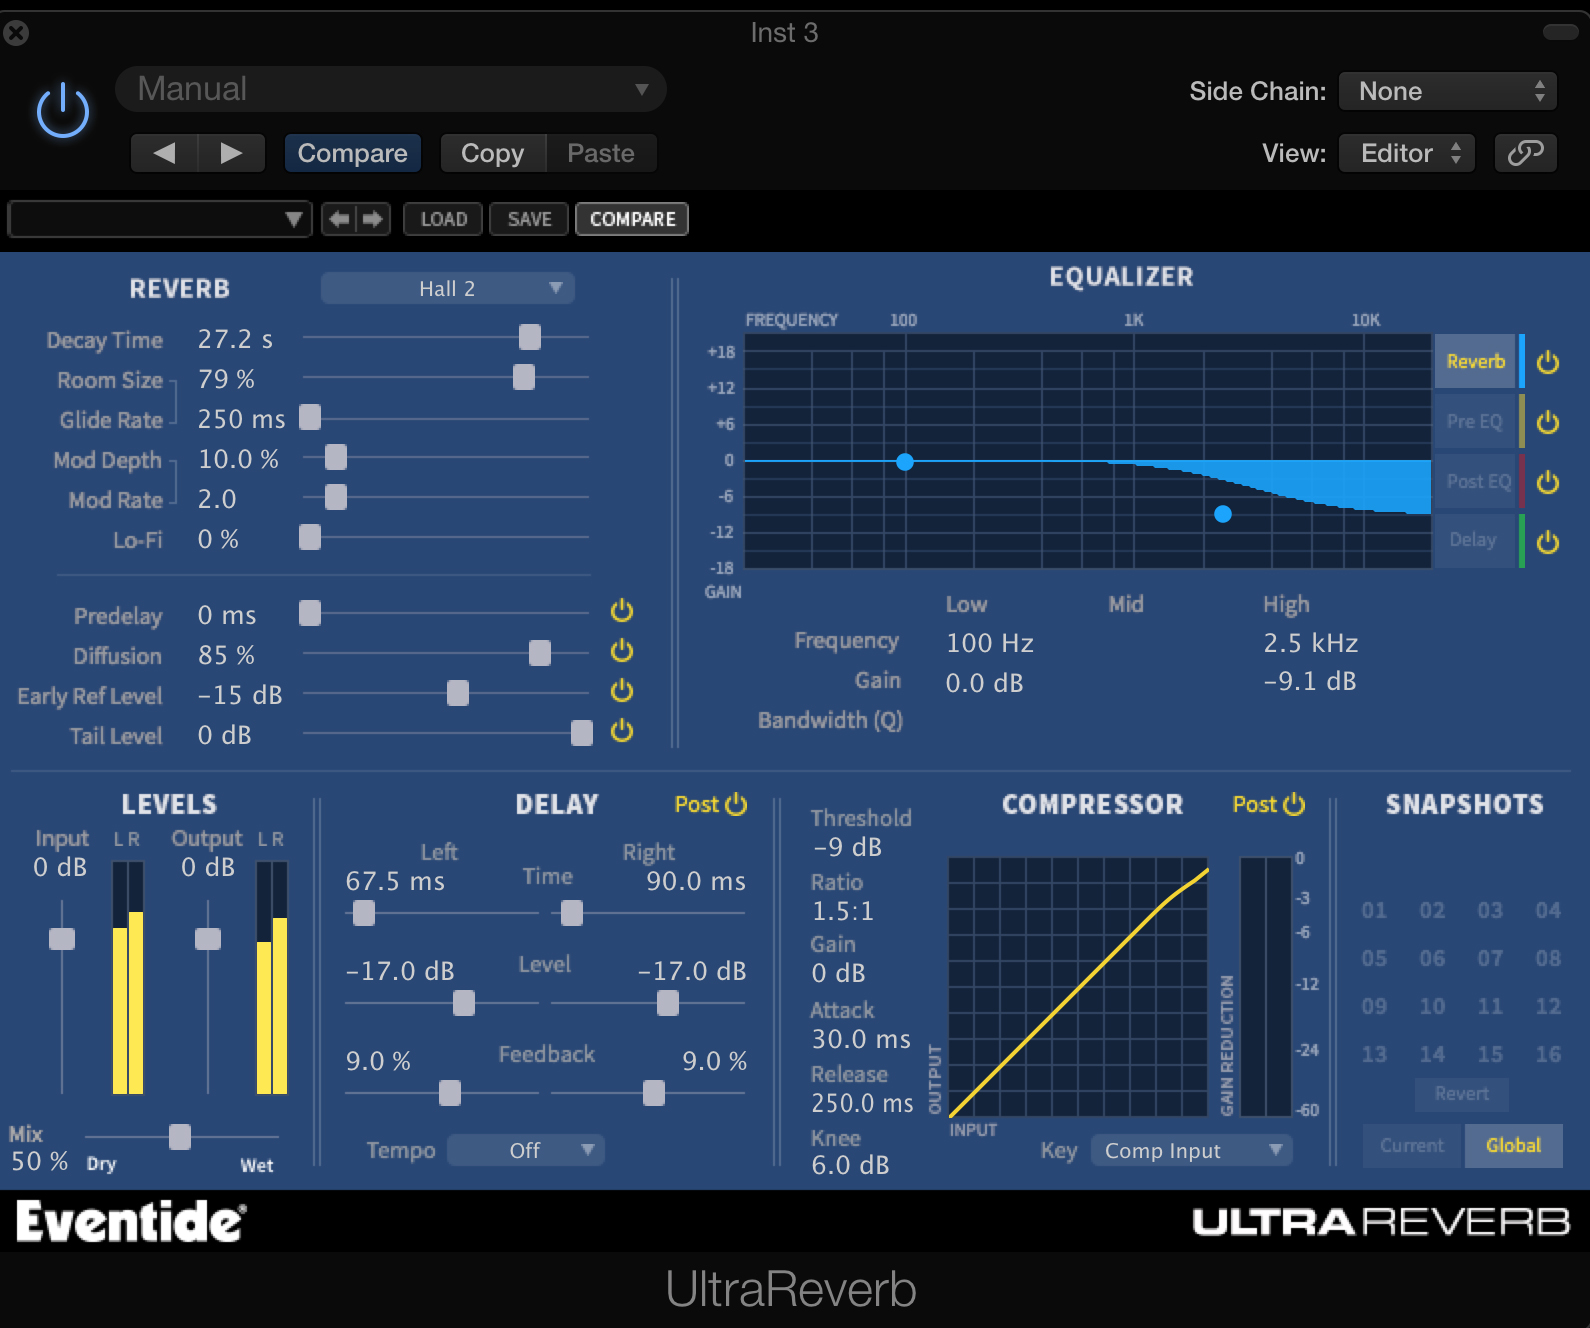The height and width of the screenshot is (1328, 1590).
Task: Click the Compare button in header
Action: click(x=352, y=153)
